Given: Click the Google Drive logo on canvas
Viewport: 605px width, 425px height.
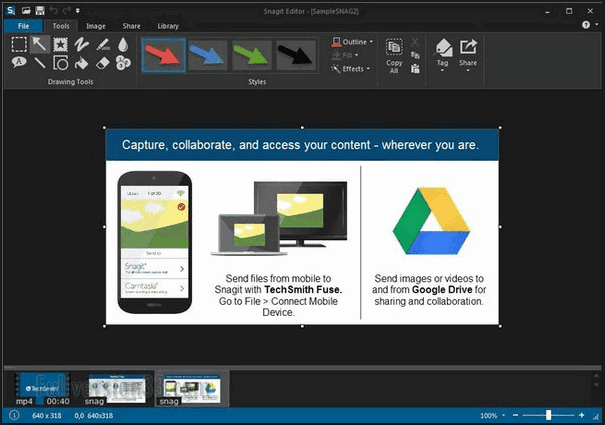Looking at the screenshot, I should coord(431,221).
